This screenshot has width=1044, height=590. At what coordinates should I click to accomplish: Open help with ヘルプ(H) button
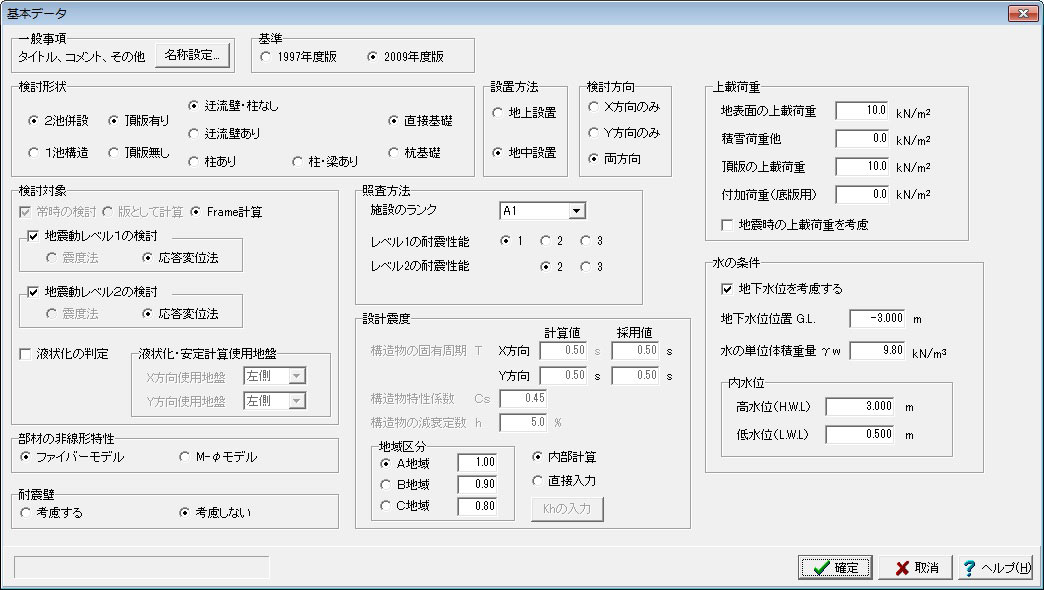pyautogui.click(x=996, y=567)
